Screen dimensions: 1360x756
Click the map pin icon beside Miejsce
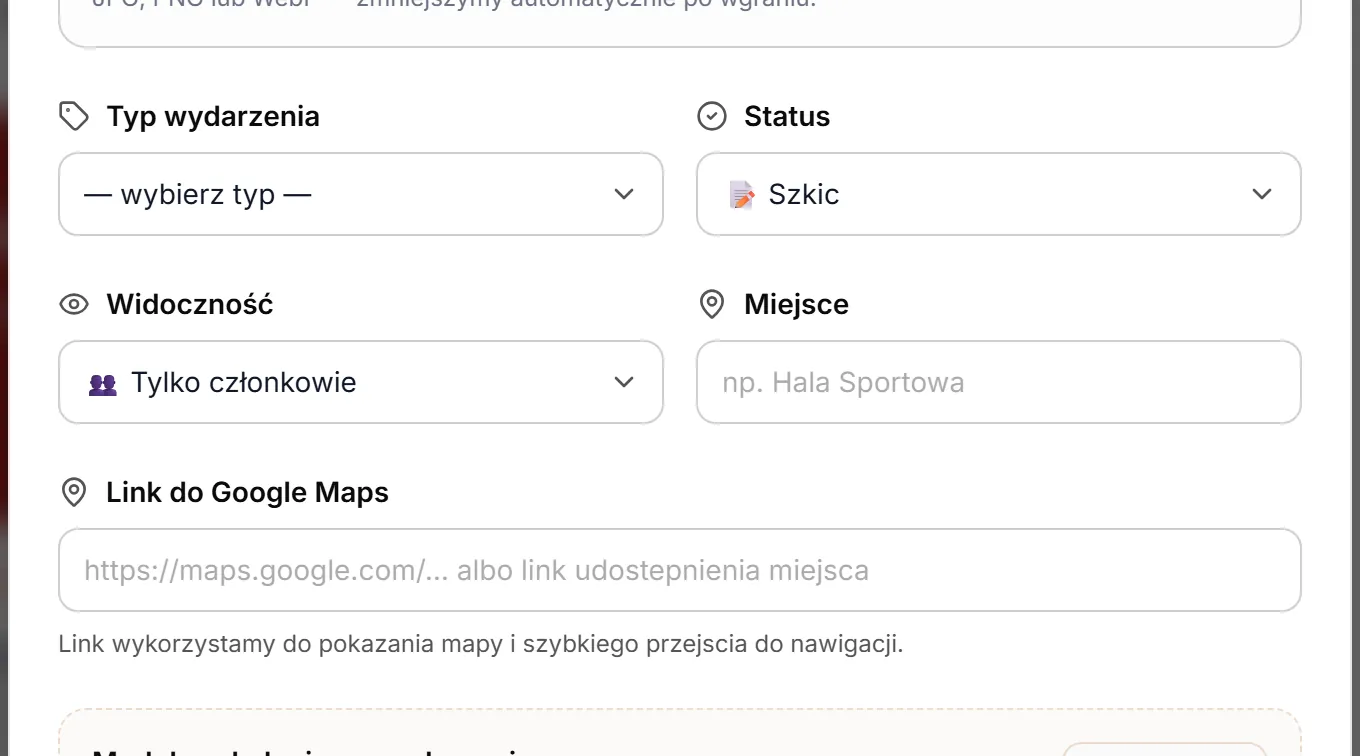[x=711, y=304]
